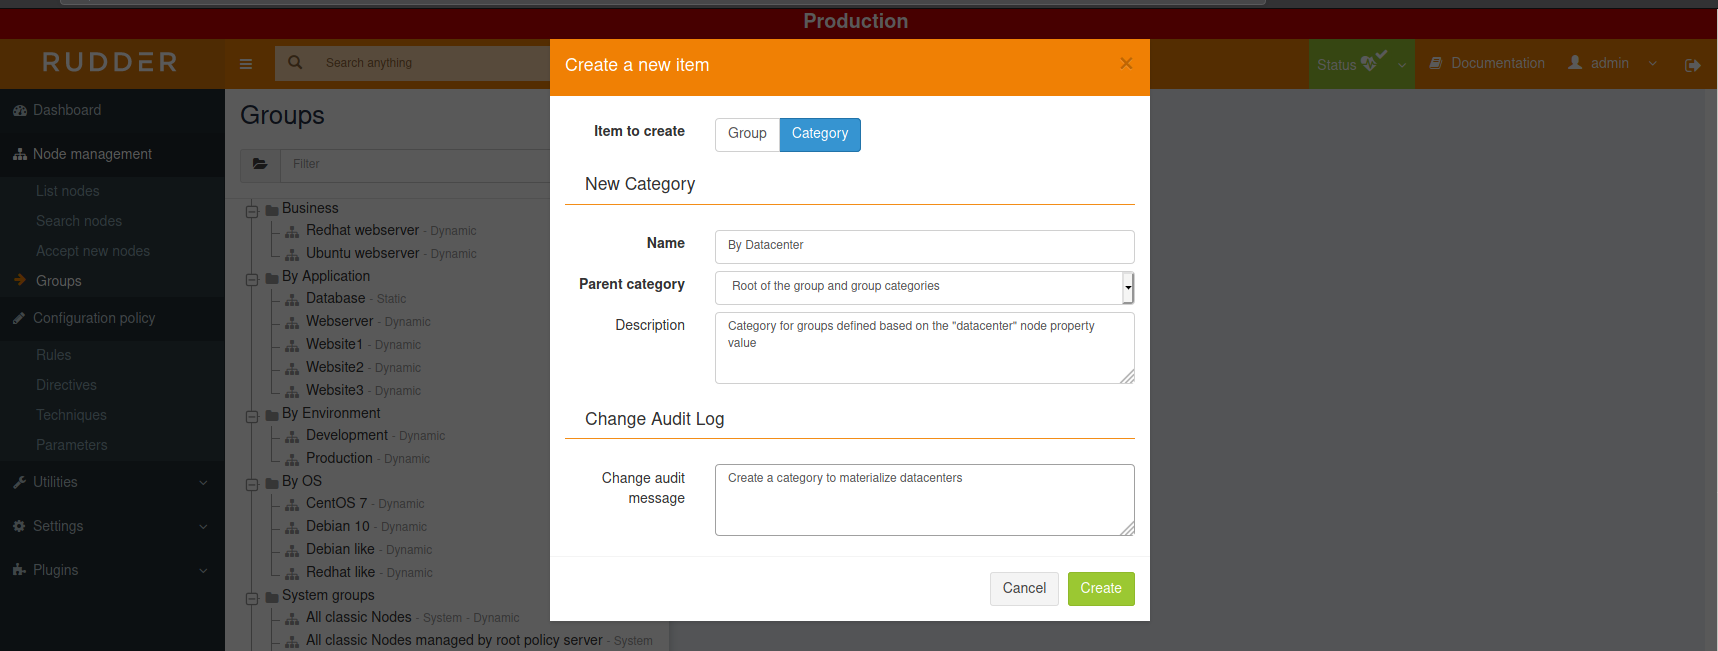Open the Status dropdown chevron
This screenshot has height=651, width=1718.
[x=1401, y=65]
